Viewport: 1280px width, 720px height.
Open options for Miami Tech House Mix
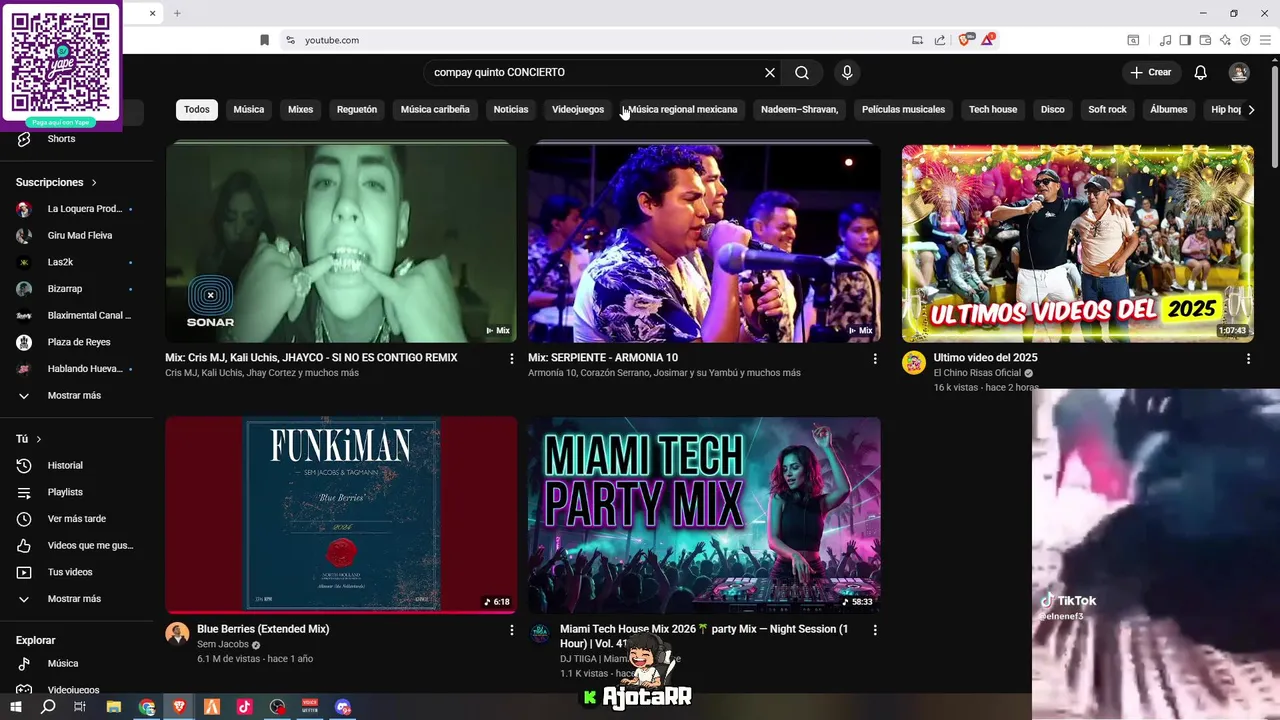[x=875, y=630]
